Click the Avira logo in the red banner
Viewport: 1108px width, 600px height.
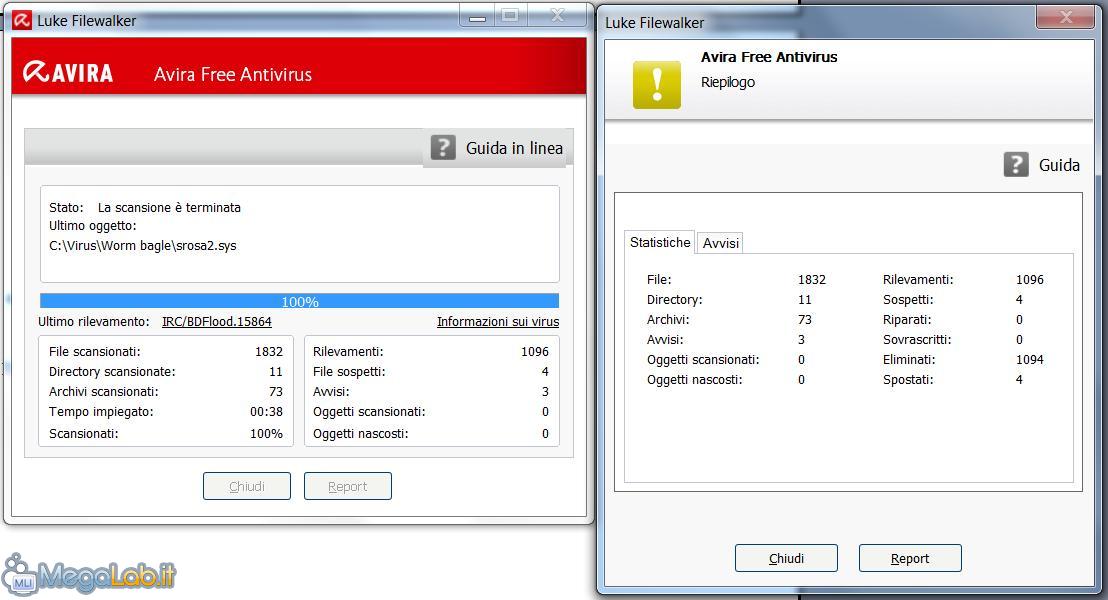(x=68, y=72)
